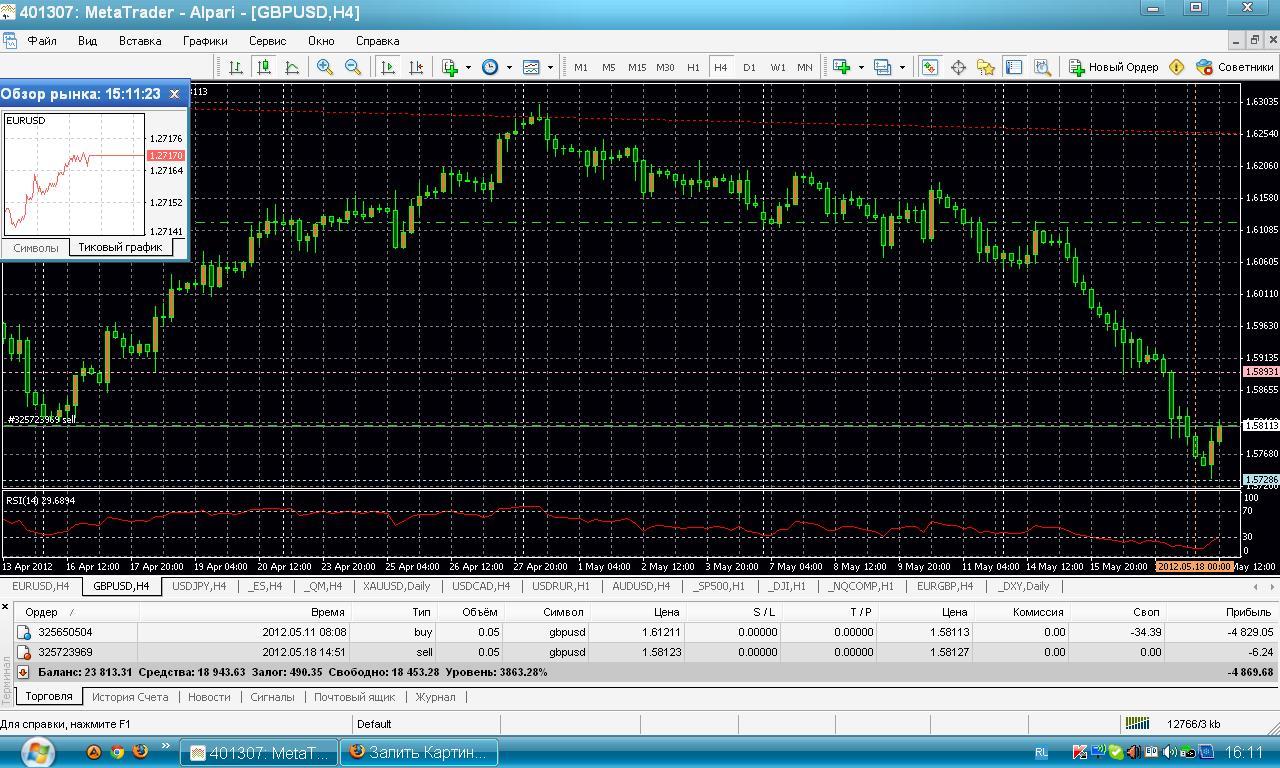Toggle the Market Watch window icon

point(930,67)
